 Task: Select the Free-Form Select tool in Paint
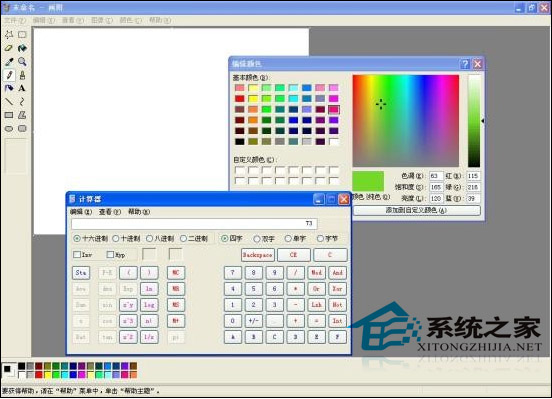click(x=9, y=35)
